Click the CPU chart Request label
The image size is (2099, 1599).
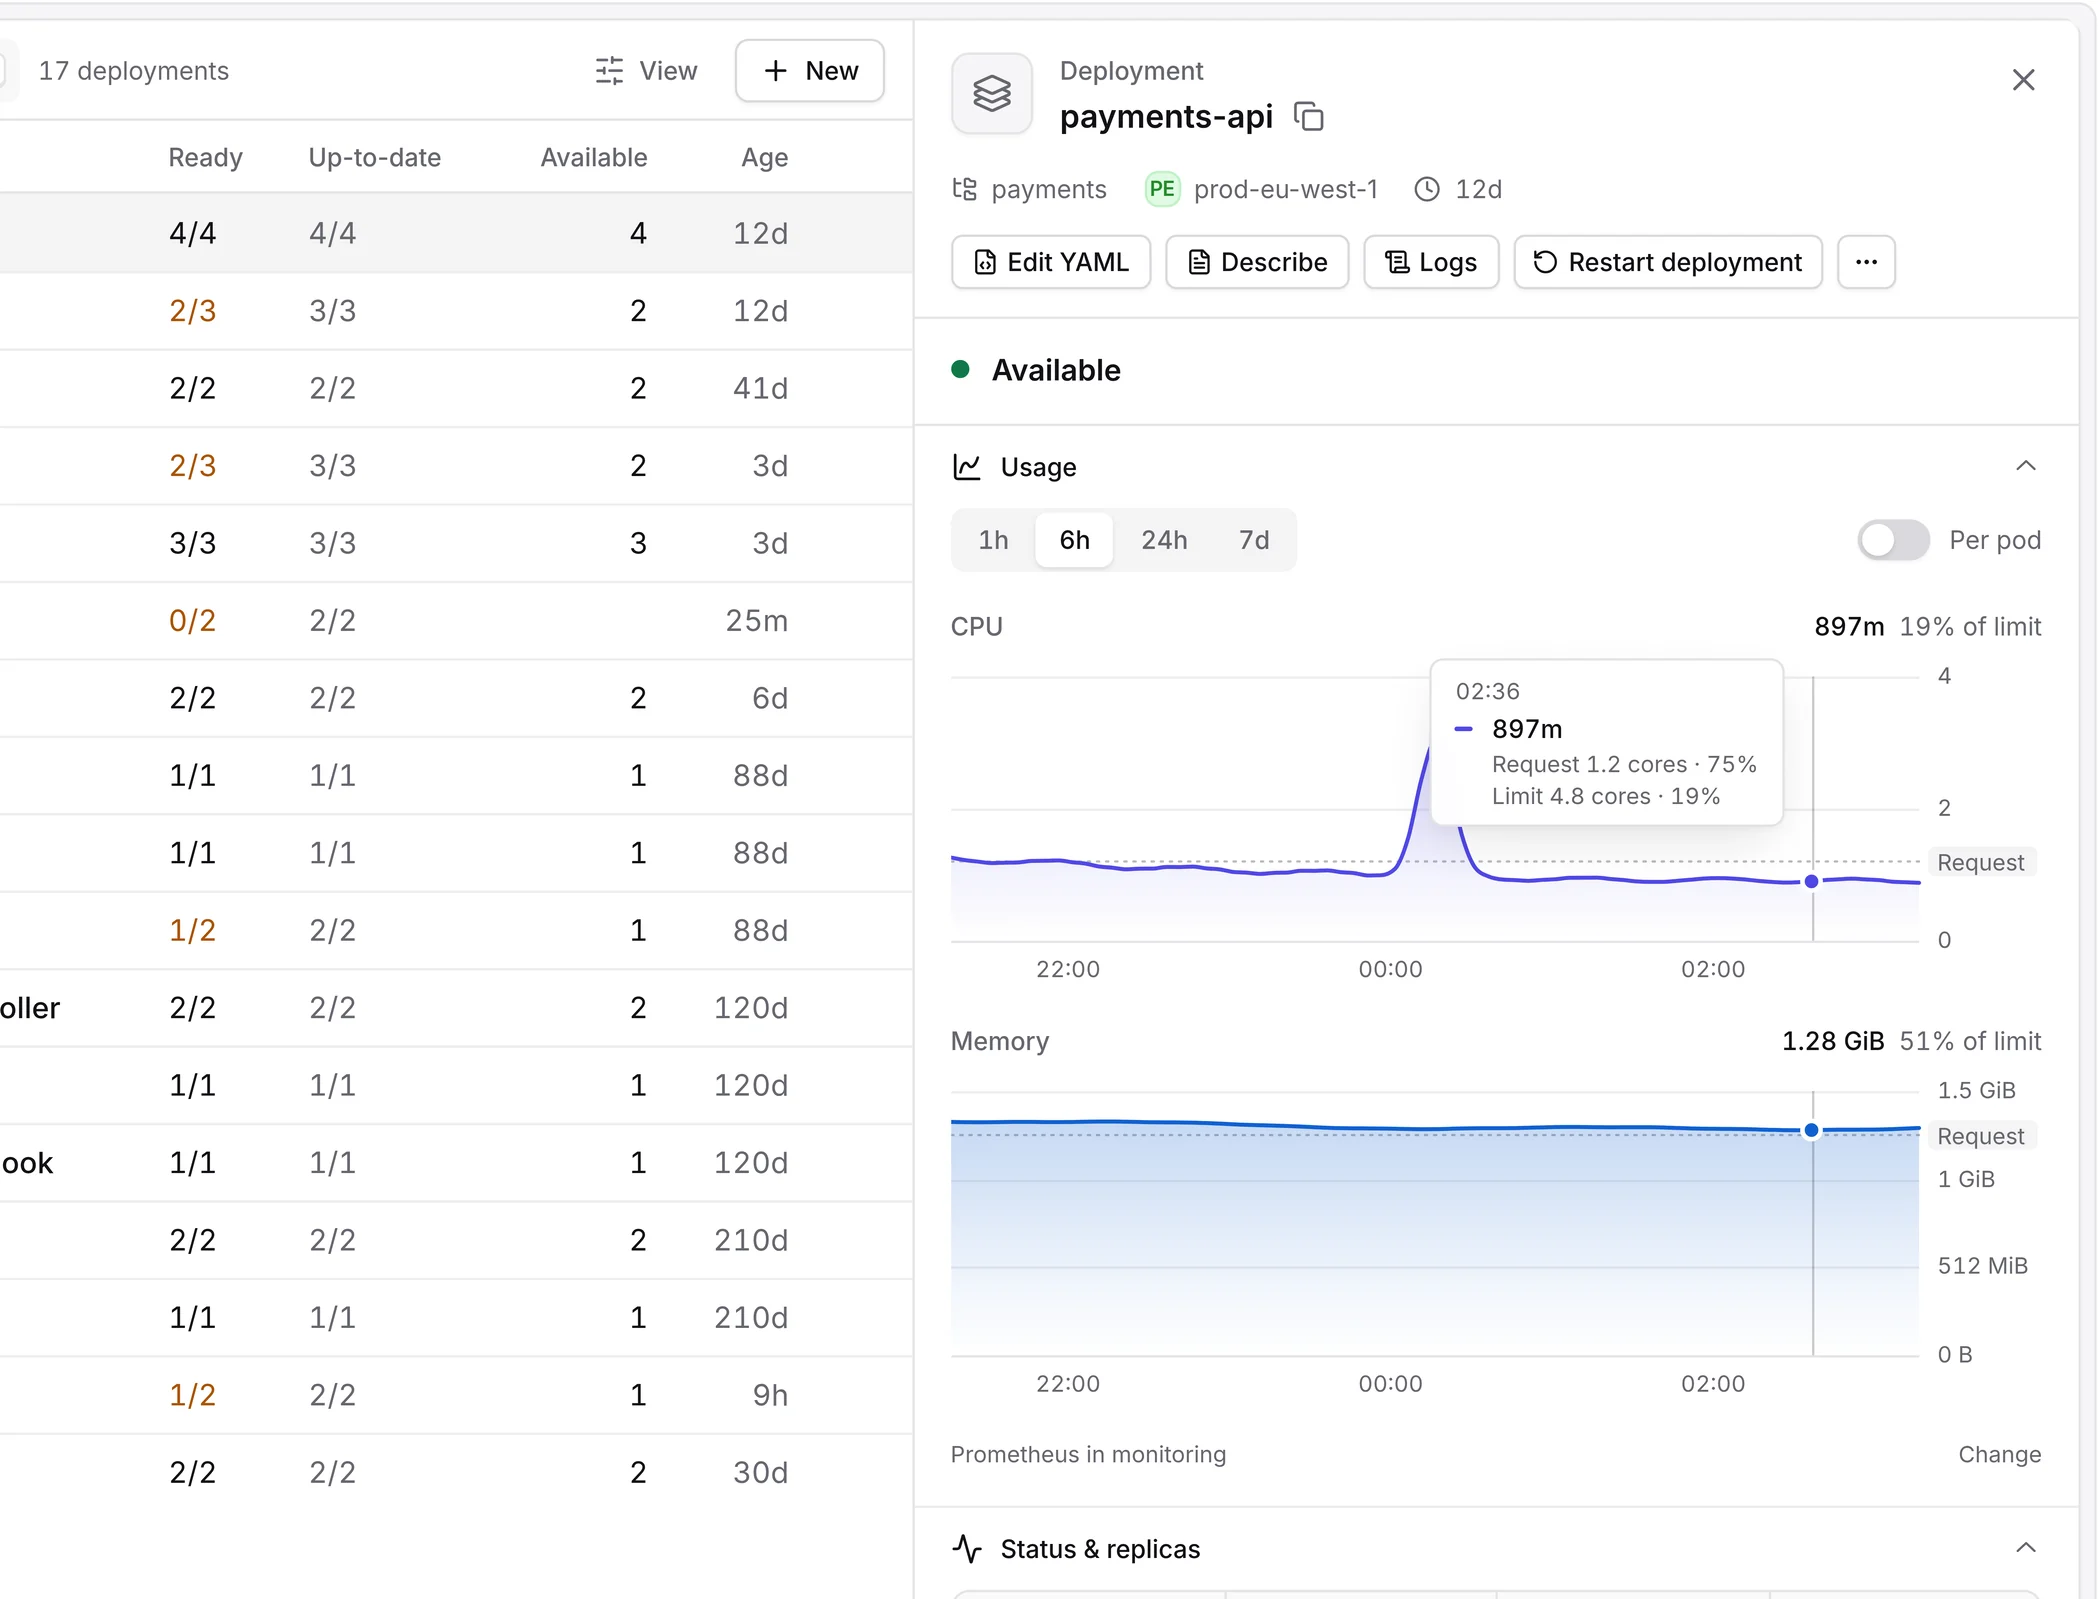tap(1980, 862)
